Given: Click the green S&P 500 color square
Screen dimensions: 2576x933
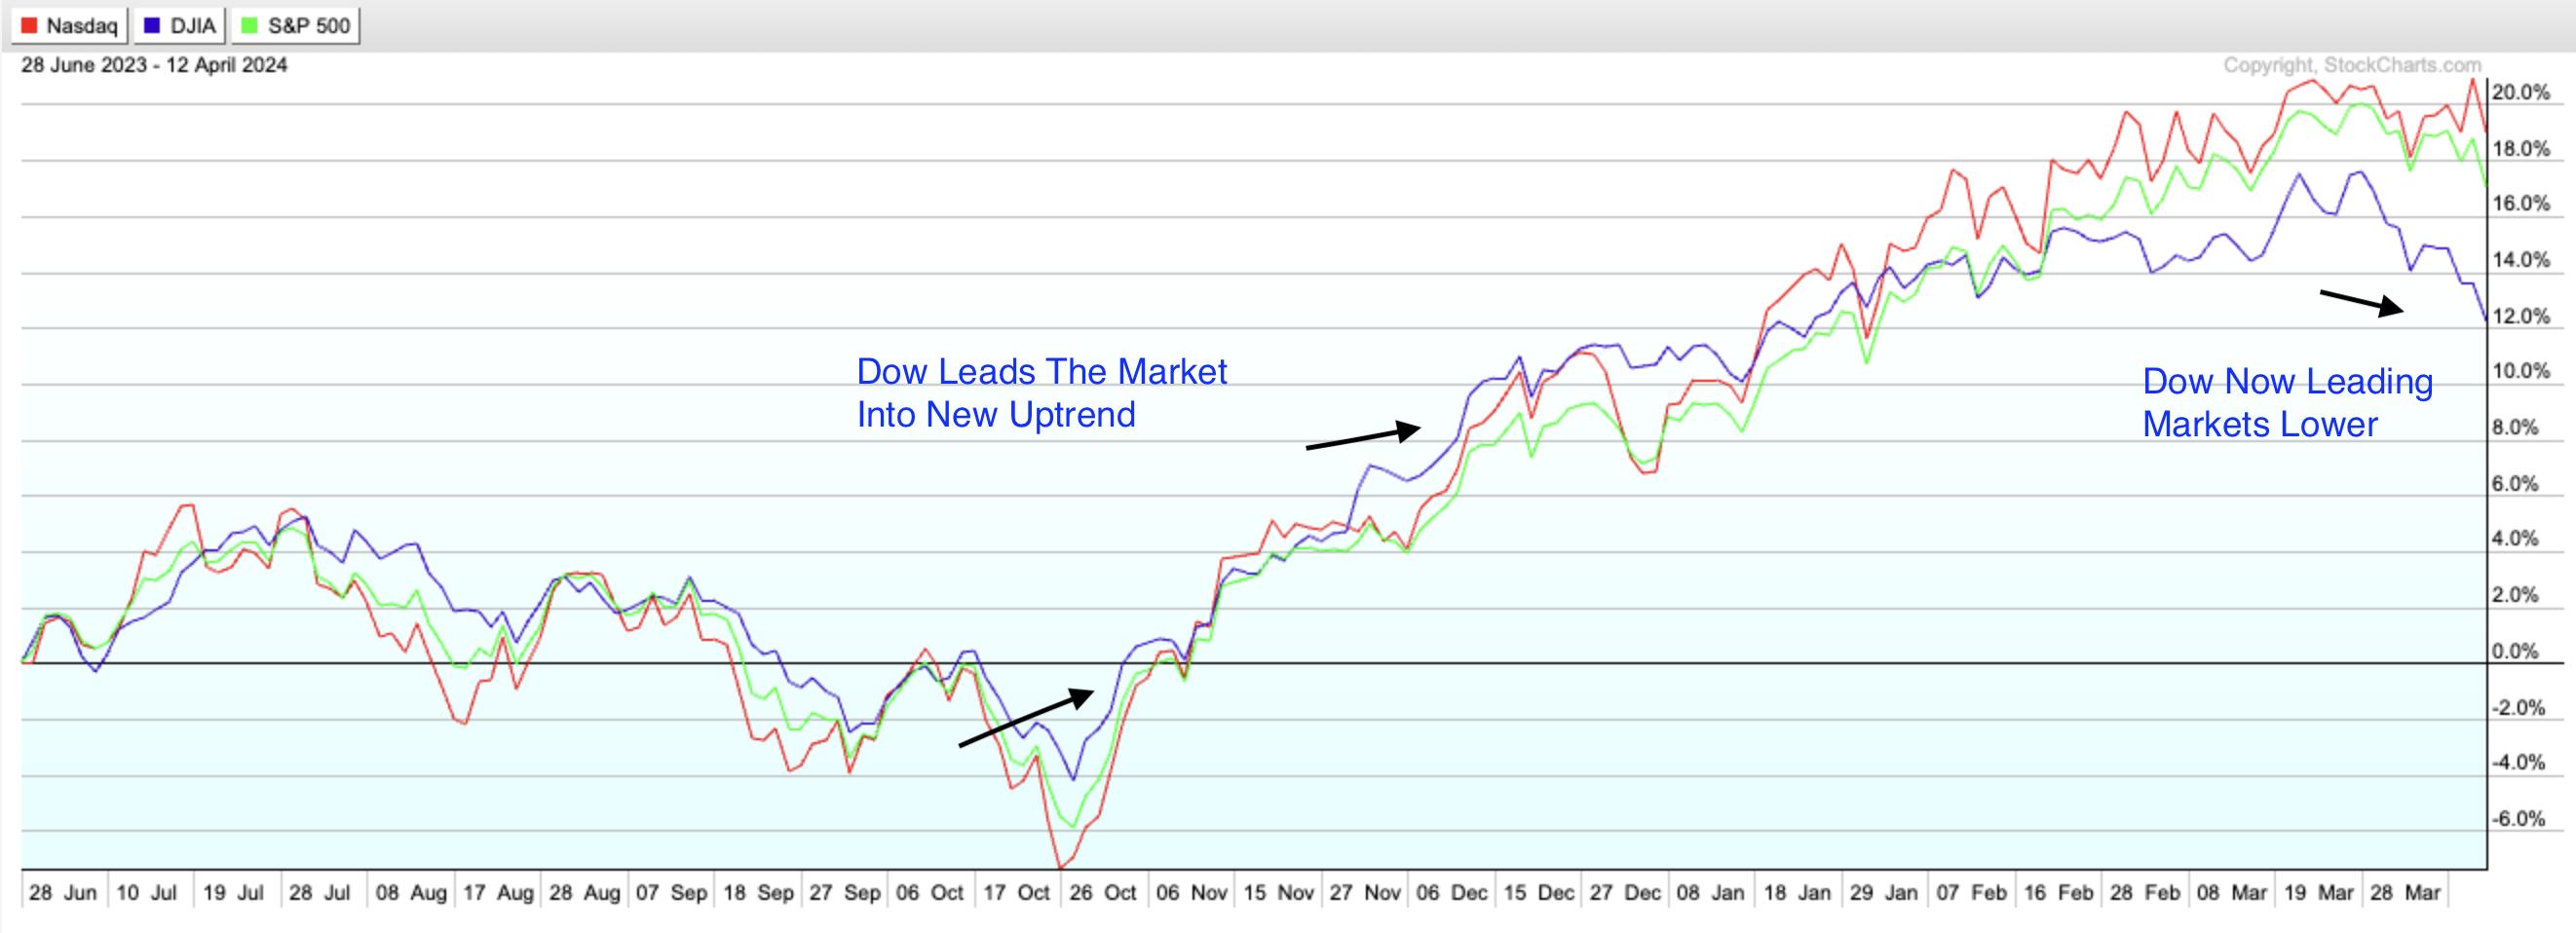Looking at the screenshot, I should click(x=250, y=26).
